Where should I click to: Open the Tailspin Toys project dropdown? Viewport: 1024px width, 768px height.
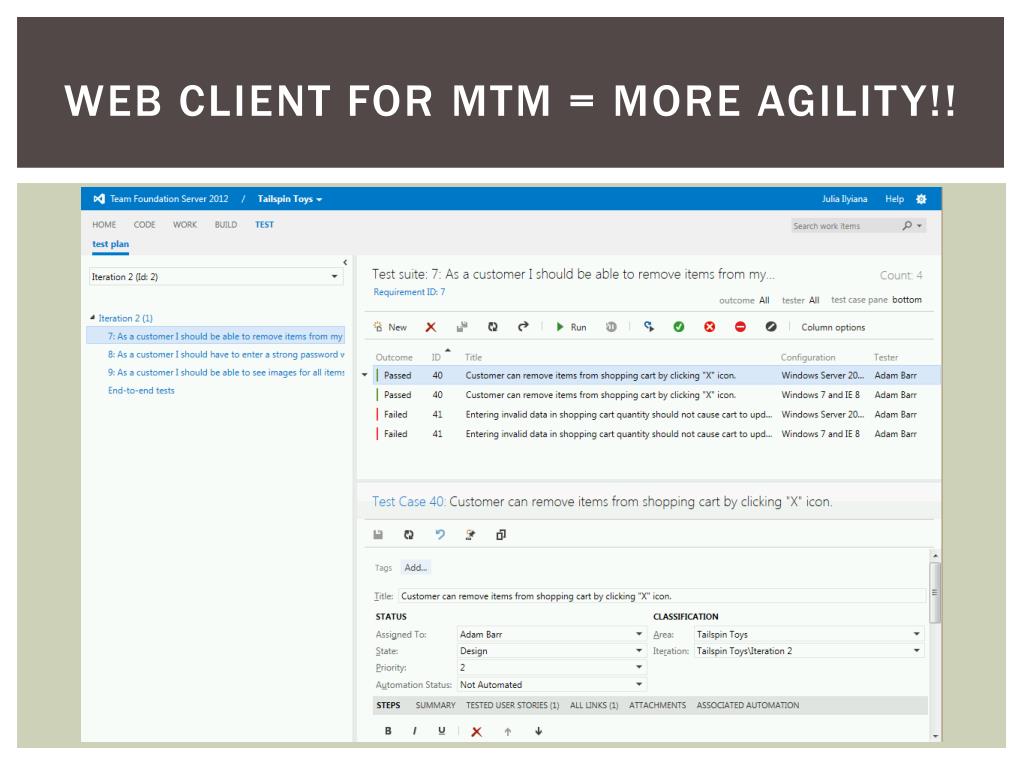point(289,199)
